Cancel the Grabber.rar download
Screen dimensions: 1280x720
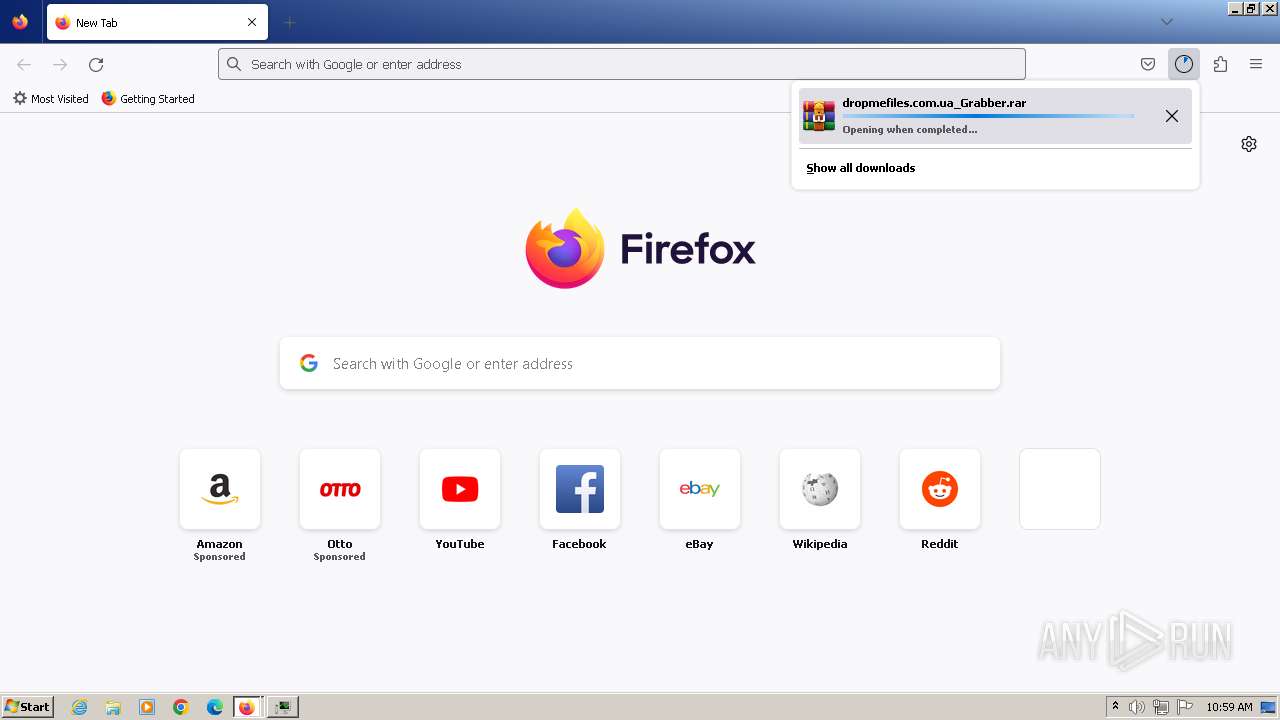coord(1172,116)
